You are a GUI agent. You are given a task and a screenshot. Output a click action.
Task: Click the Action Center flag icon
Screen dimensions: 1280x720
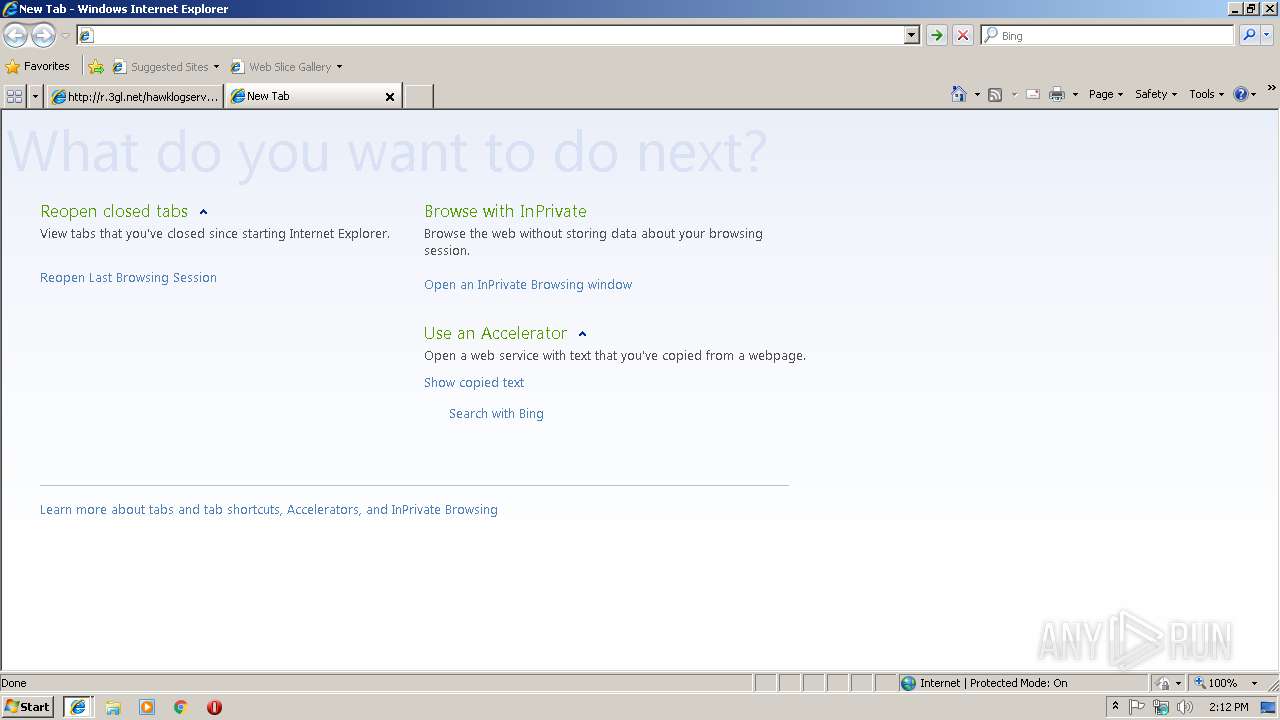pyautogui.click(x=1137, y=707)
